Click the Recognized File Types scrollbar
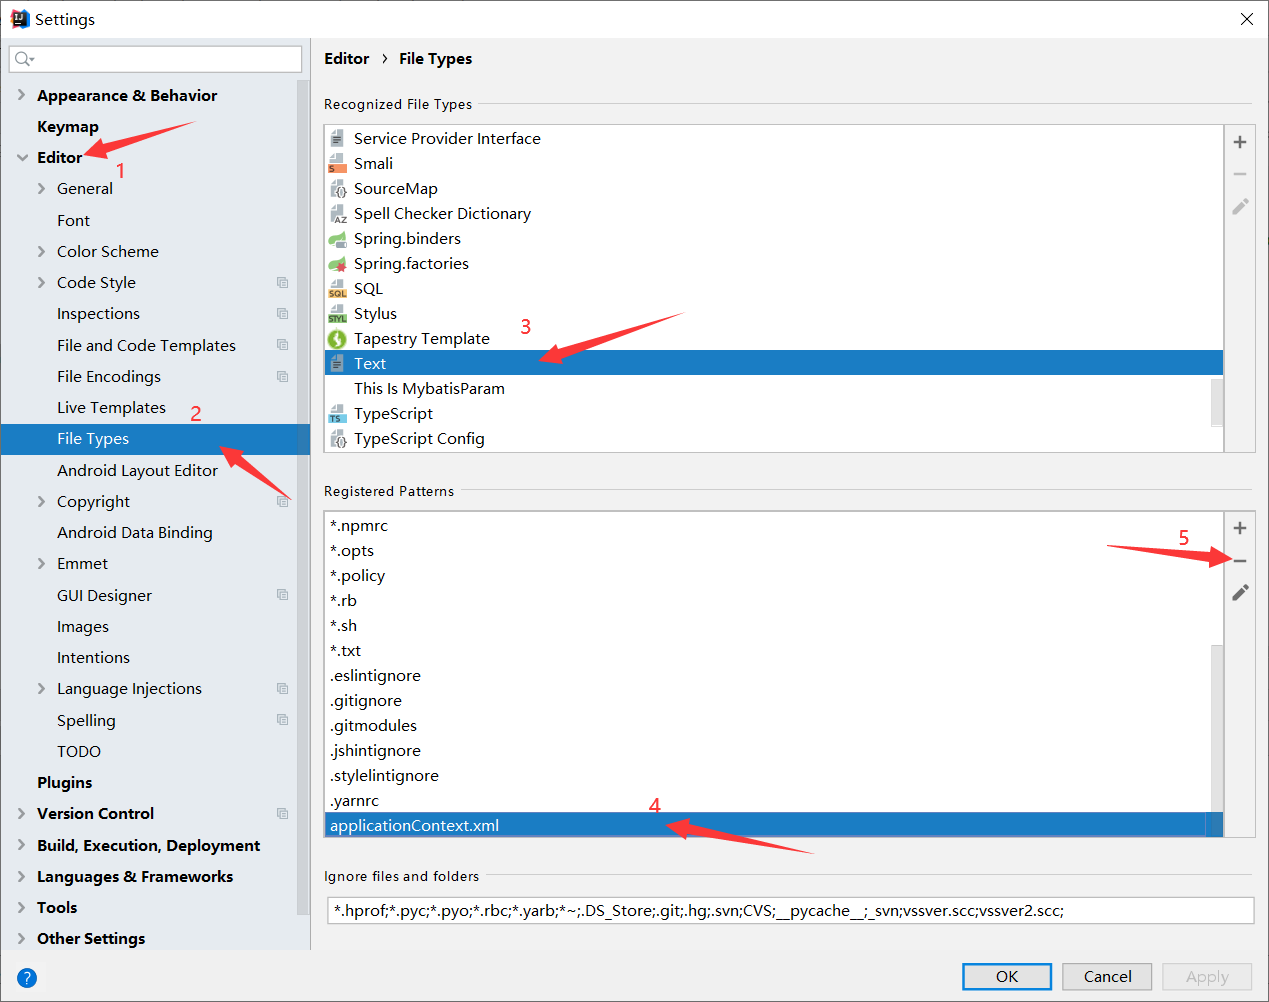This screenshot has height=1002, width=1269. (1217, 402)
